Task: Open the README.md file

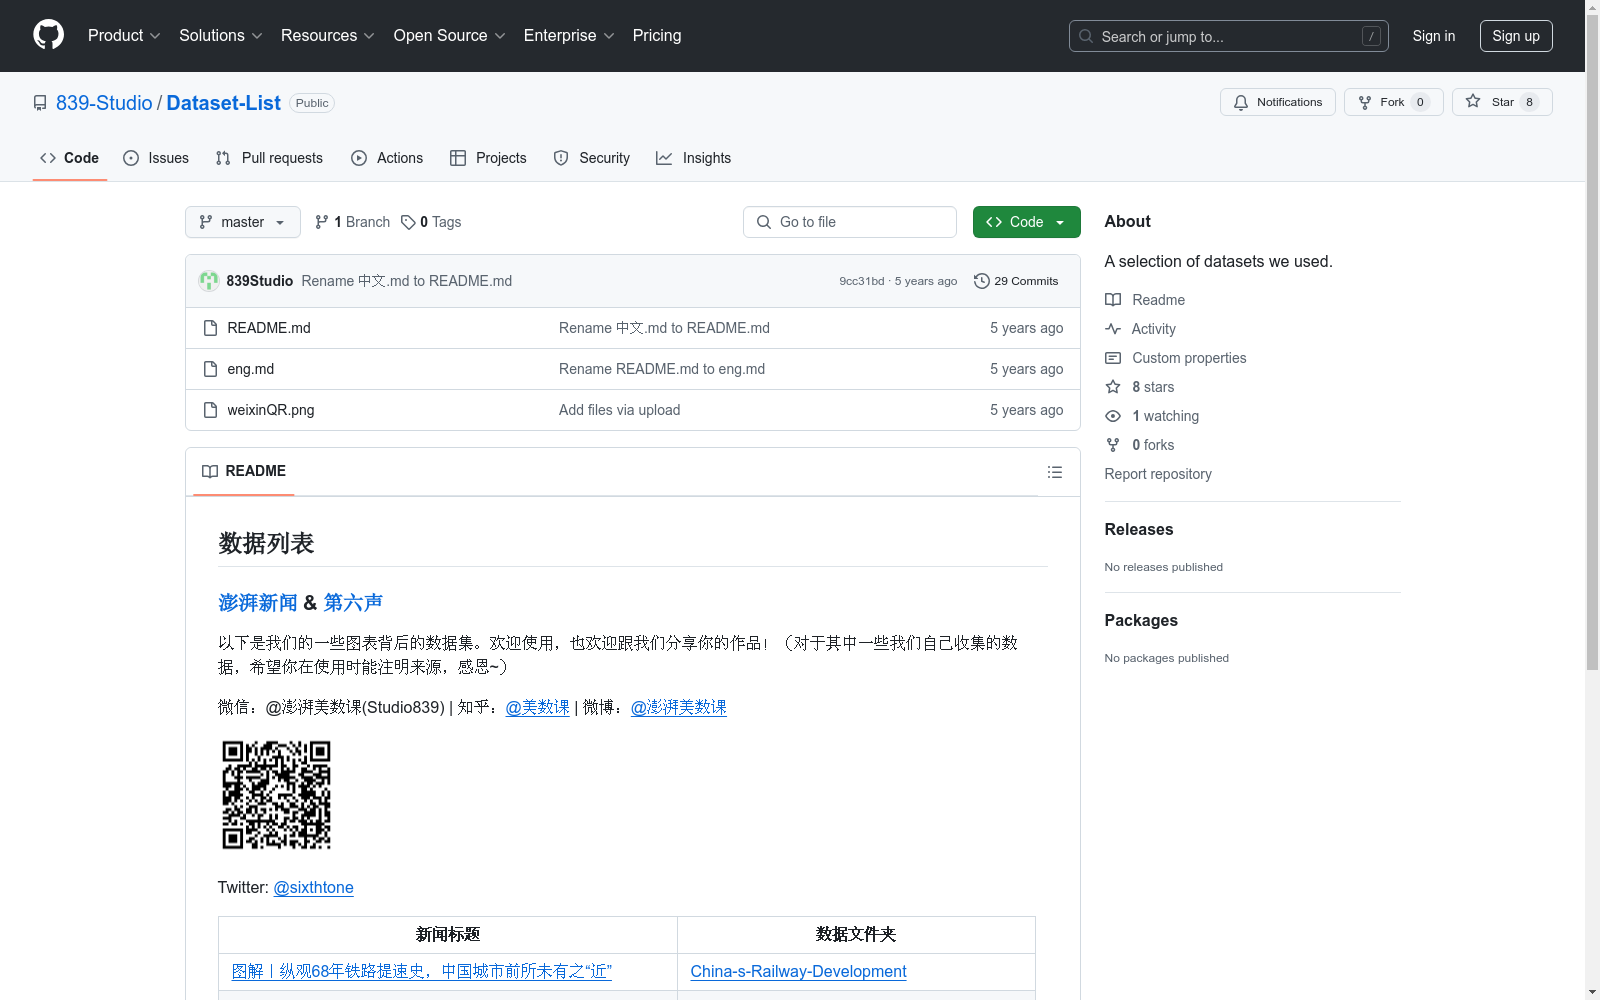Action: coord(269,328)
